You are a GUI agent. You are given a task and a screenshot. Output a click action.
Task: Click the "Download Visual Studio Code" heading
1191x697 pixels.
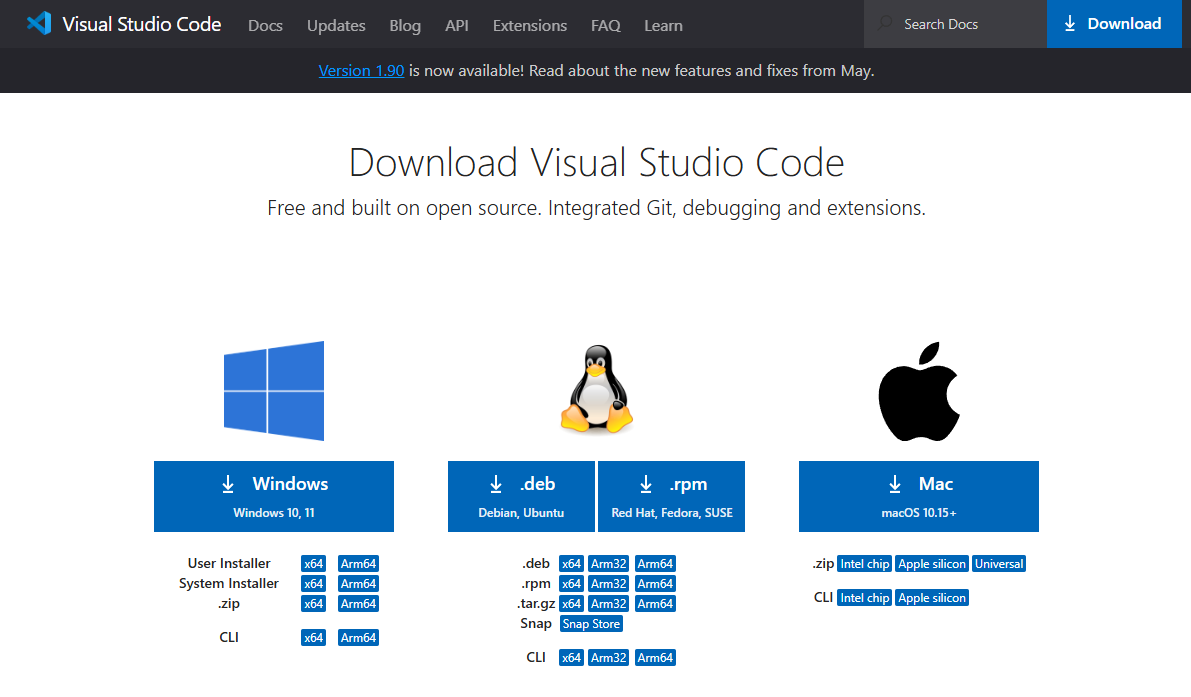point(596,162)
